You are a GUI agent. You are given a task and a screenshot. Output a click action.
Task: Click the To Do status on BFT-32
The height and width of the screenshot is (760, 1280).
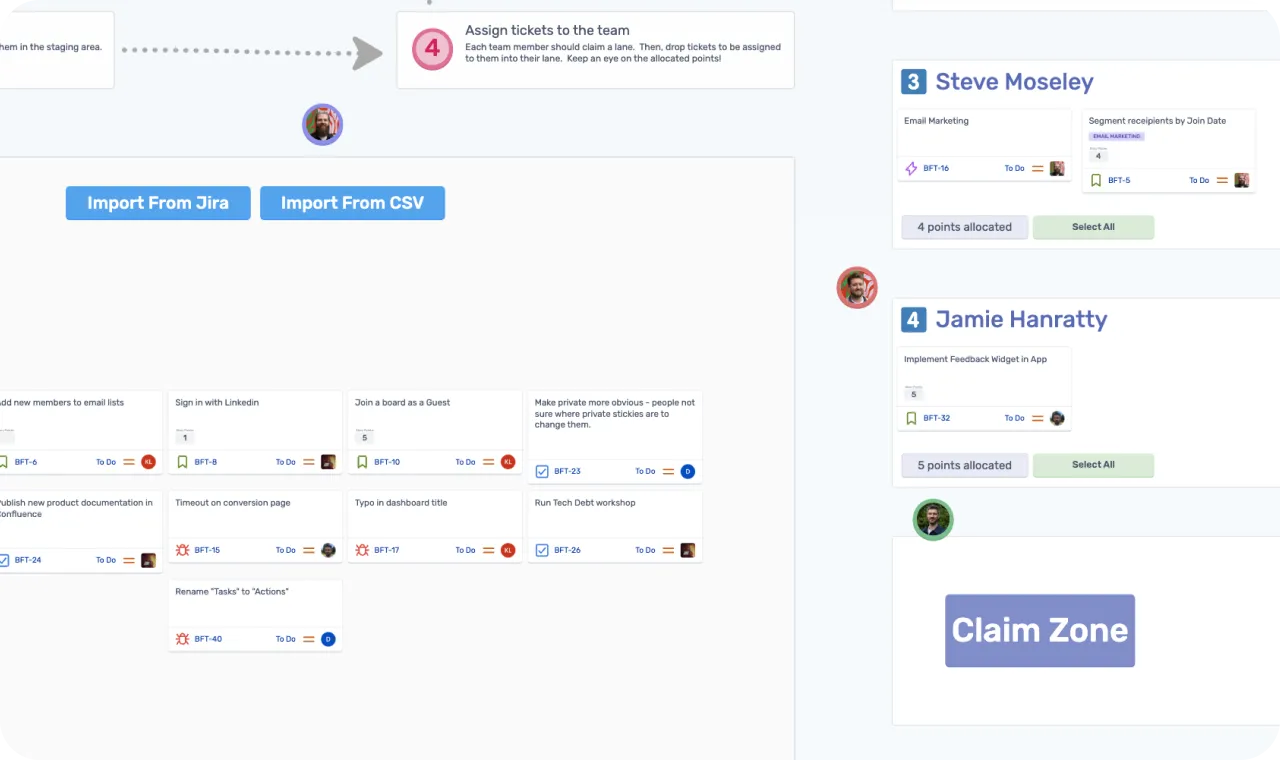(1014, 418)
